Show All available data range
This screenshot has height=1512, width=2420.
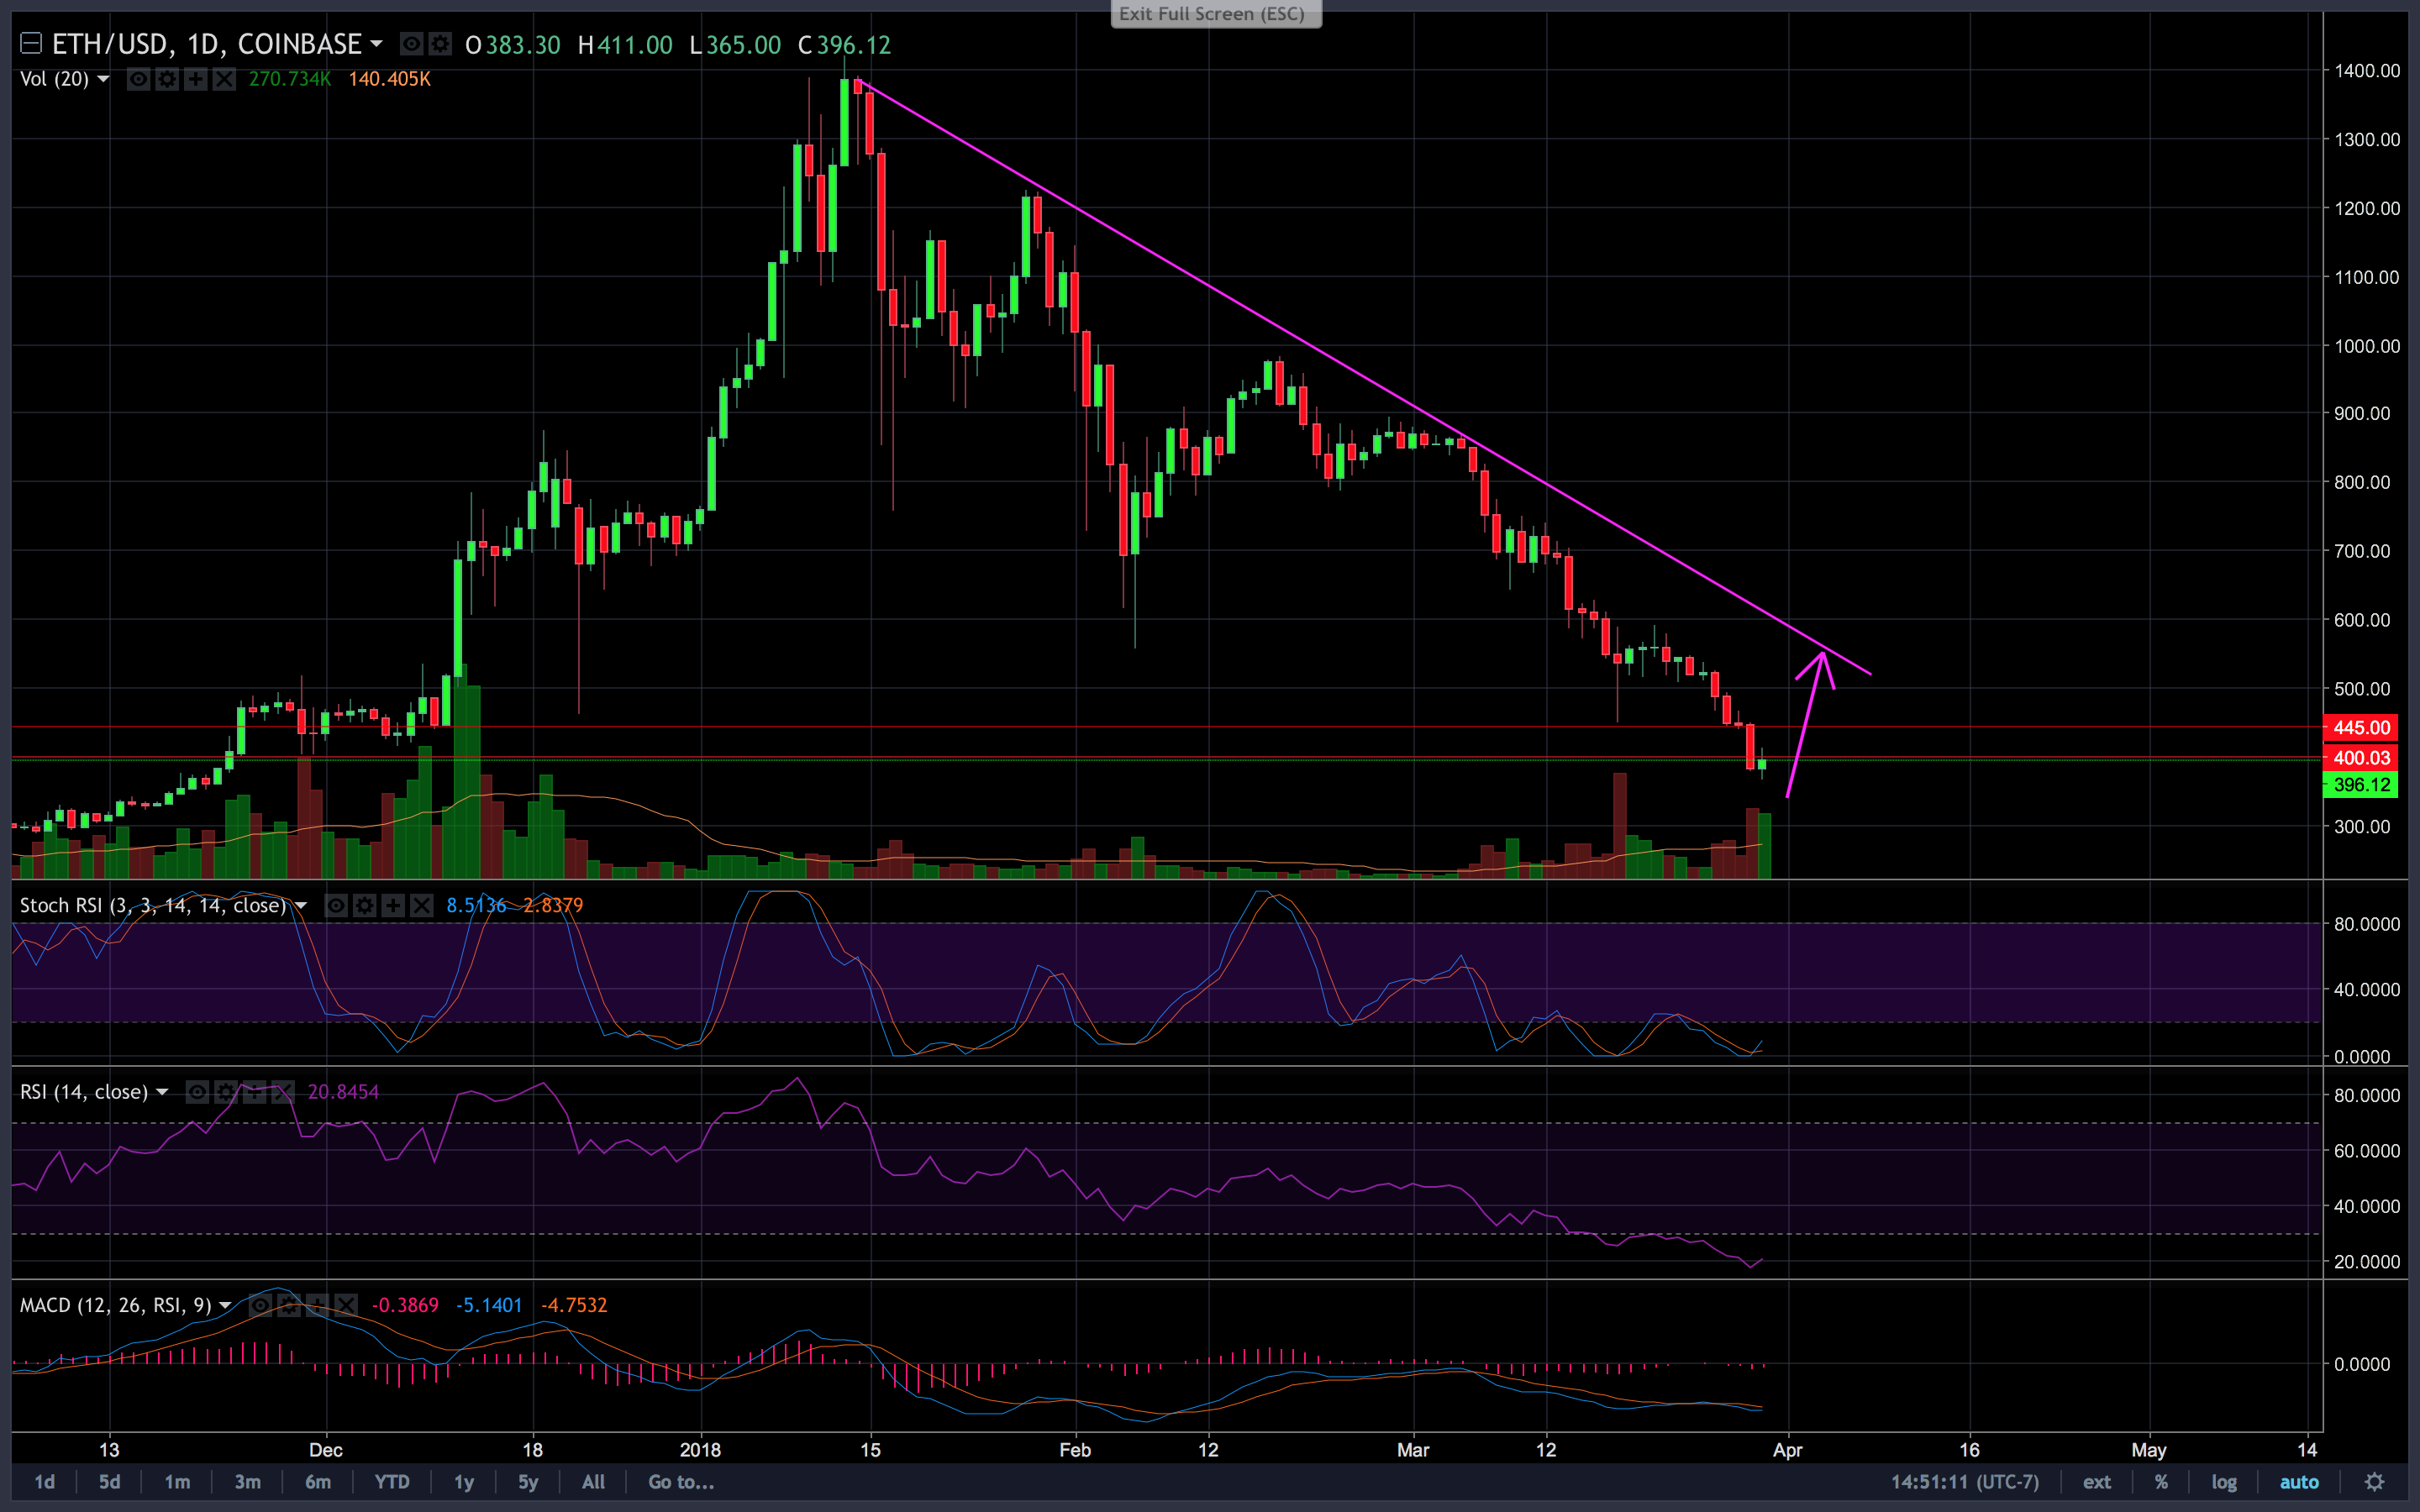[x=593, y=1482]
